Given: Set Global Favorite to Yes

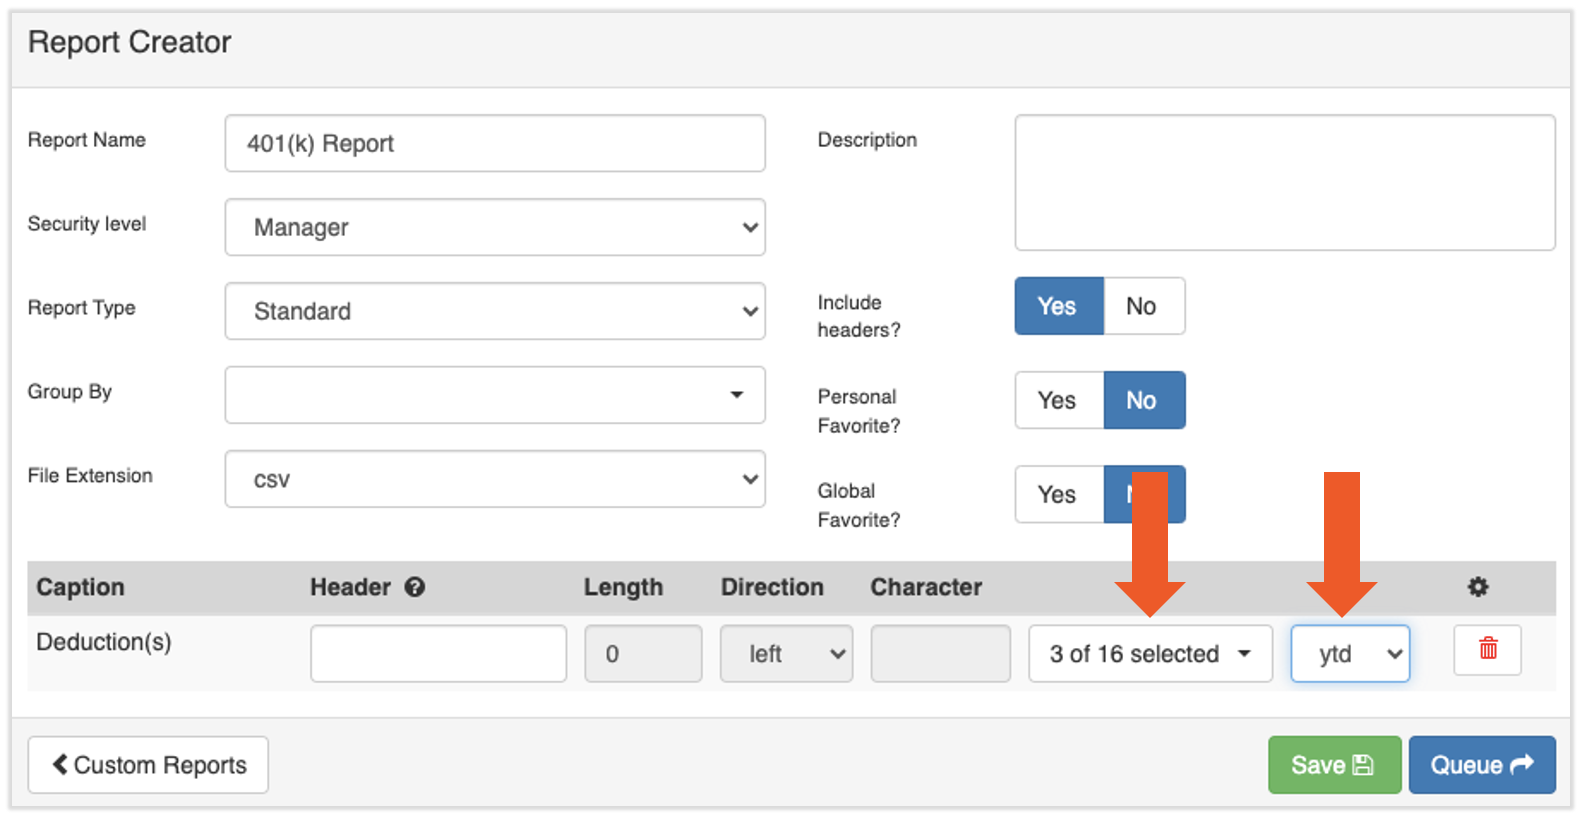Looking at the screenshot, I should tap(1058, 494).
